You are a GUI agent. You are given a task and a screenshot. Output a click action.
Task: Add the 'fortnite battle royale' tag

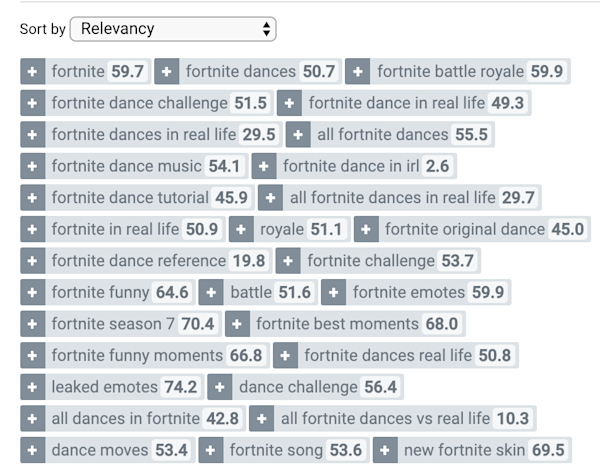357,71
